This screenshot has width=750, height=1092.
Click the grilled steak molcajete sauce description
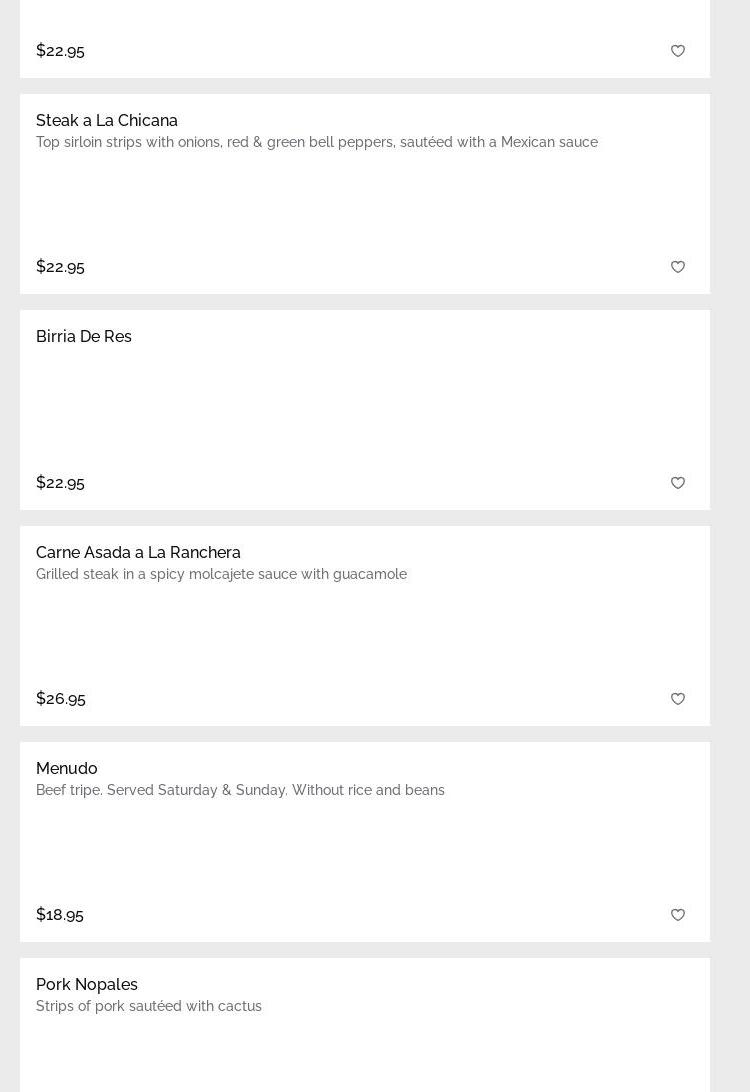[221, 574]
